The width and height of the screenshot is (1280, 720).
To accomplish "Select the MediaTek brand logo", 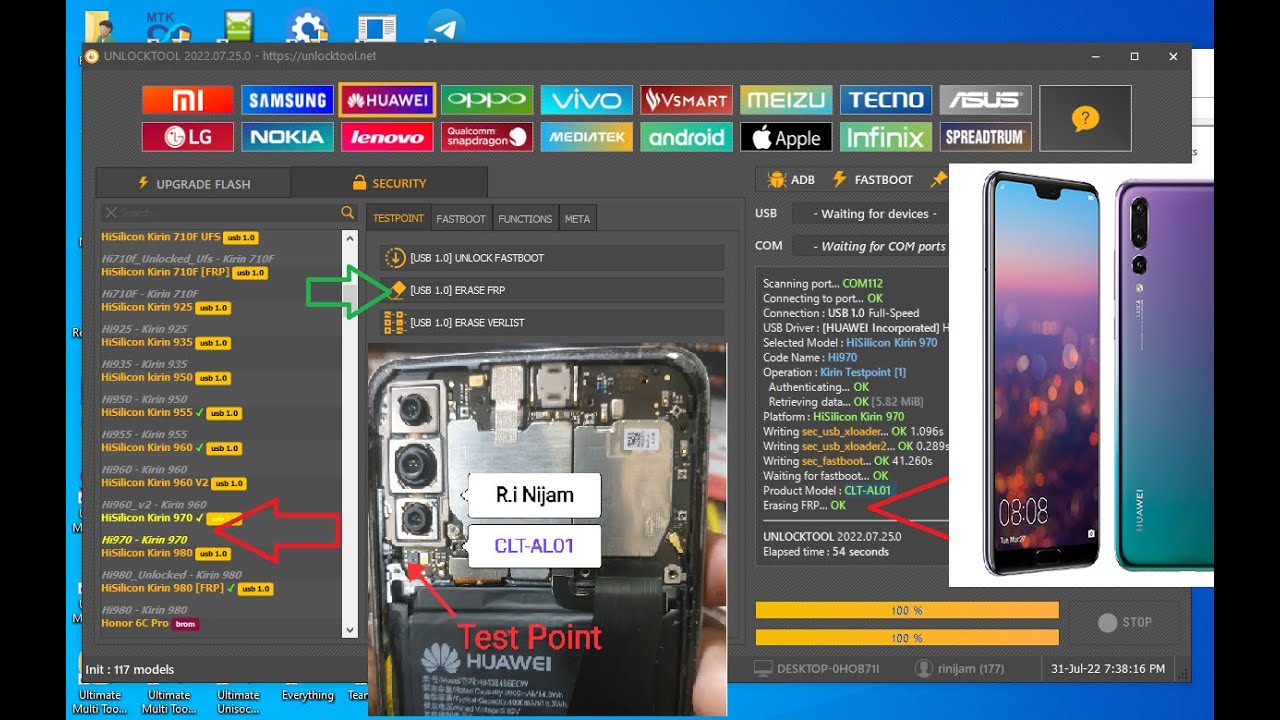I will (587, 137).
